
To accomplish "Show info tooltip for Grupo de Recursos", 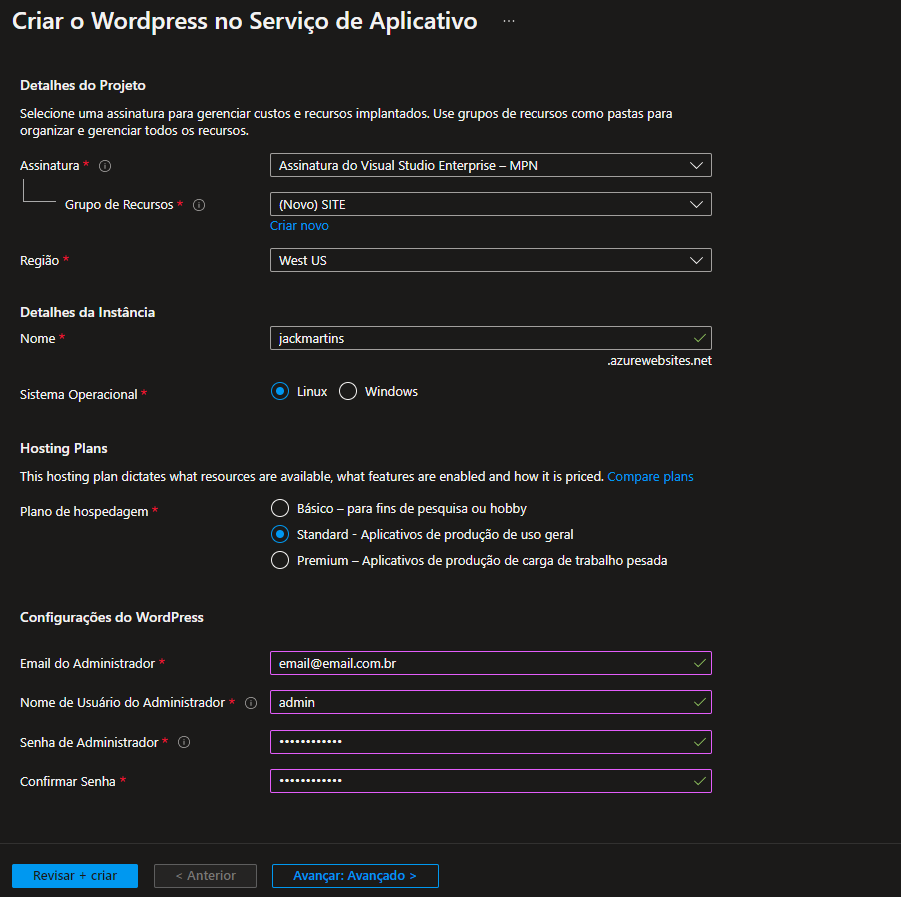I will 199,205.
